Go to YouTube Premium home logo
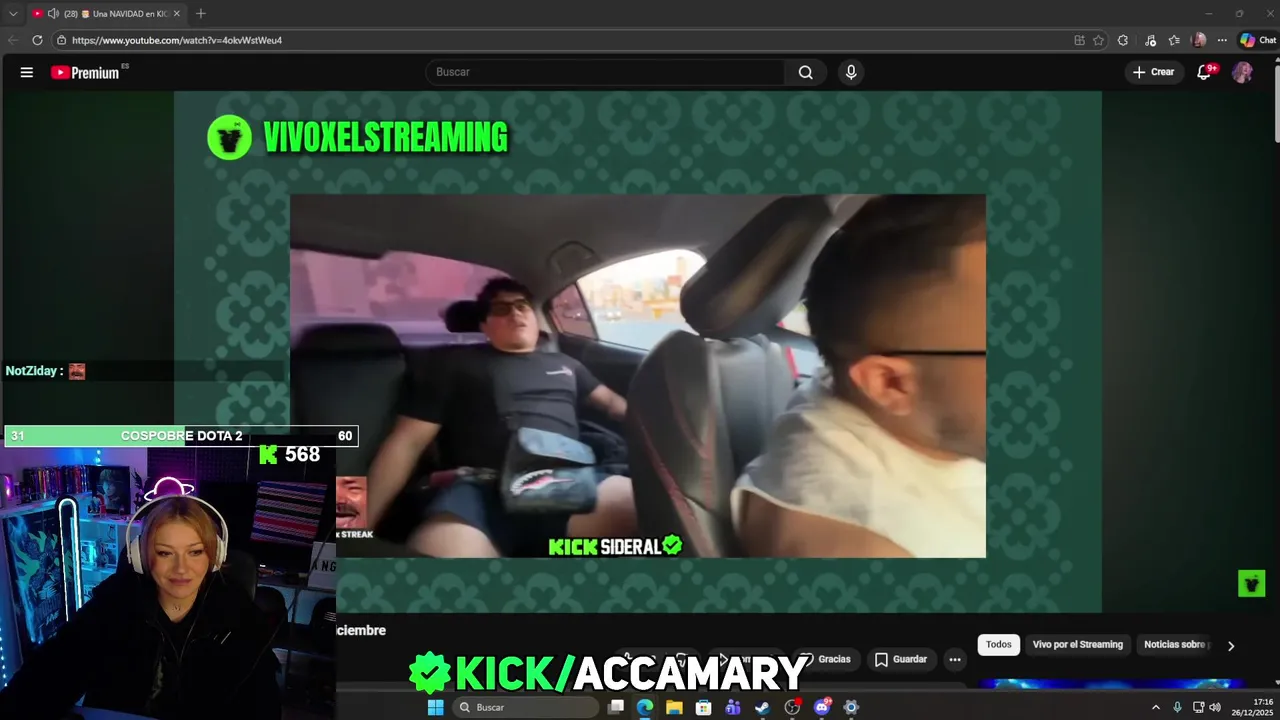Viewport: 1280px width, 720px height. pos(87,72)
